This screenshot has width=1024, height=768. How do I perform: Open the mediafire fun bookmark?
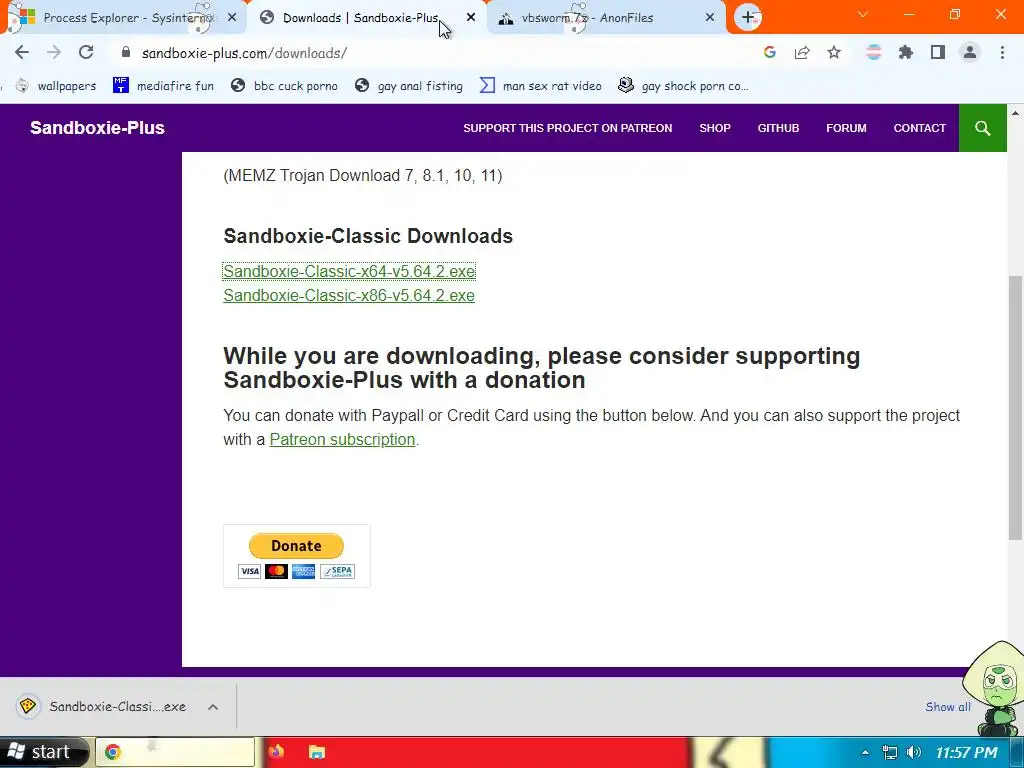(163, 86)
